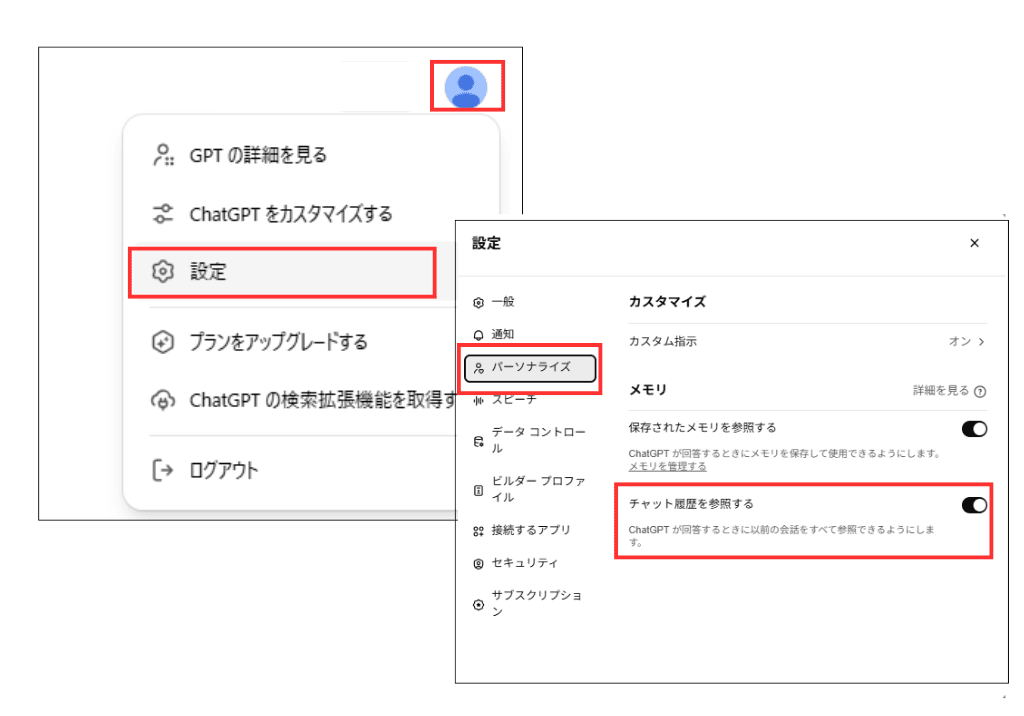Disable the チャット履歴を参照する toggle
Image resolution: width=1024 pixels, height=716 pixels.
(x=973, y=505)
